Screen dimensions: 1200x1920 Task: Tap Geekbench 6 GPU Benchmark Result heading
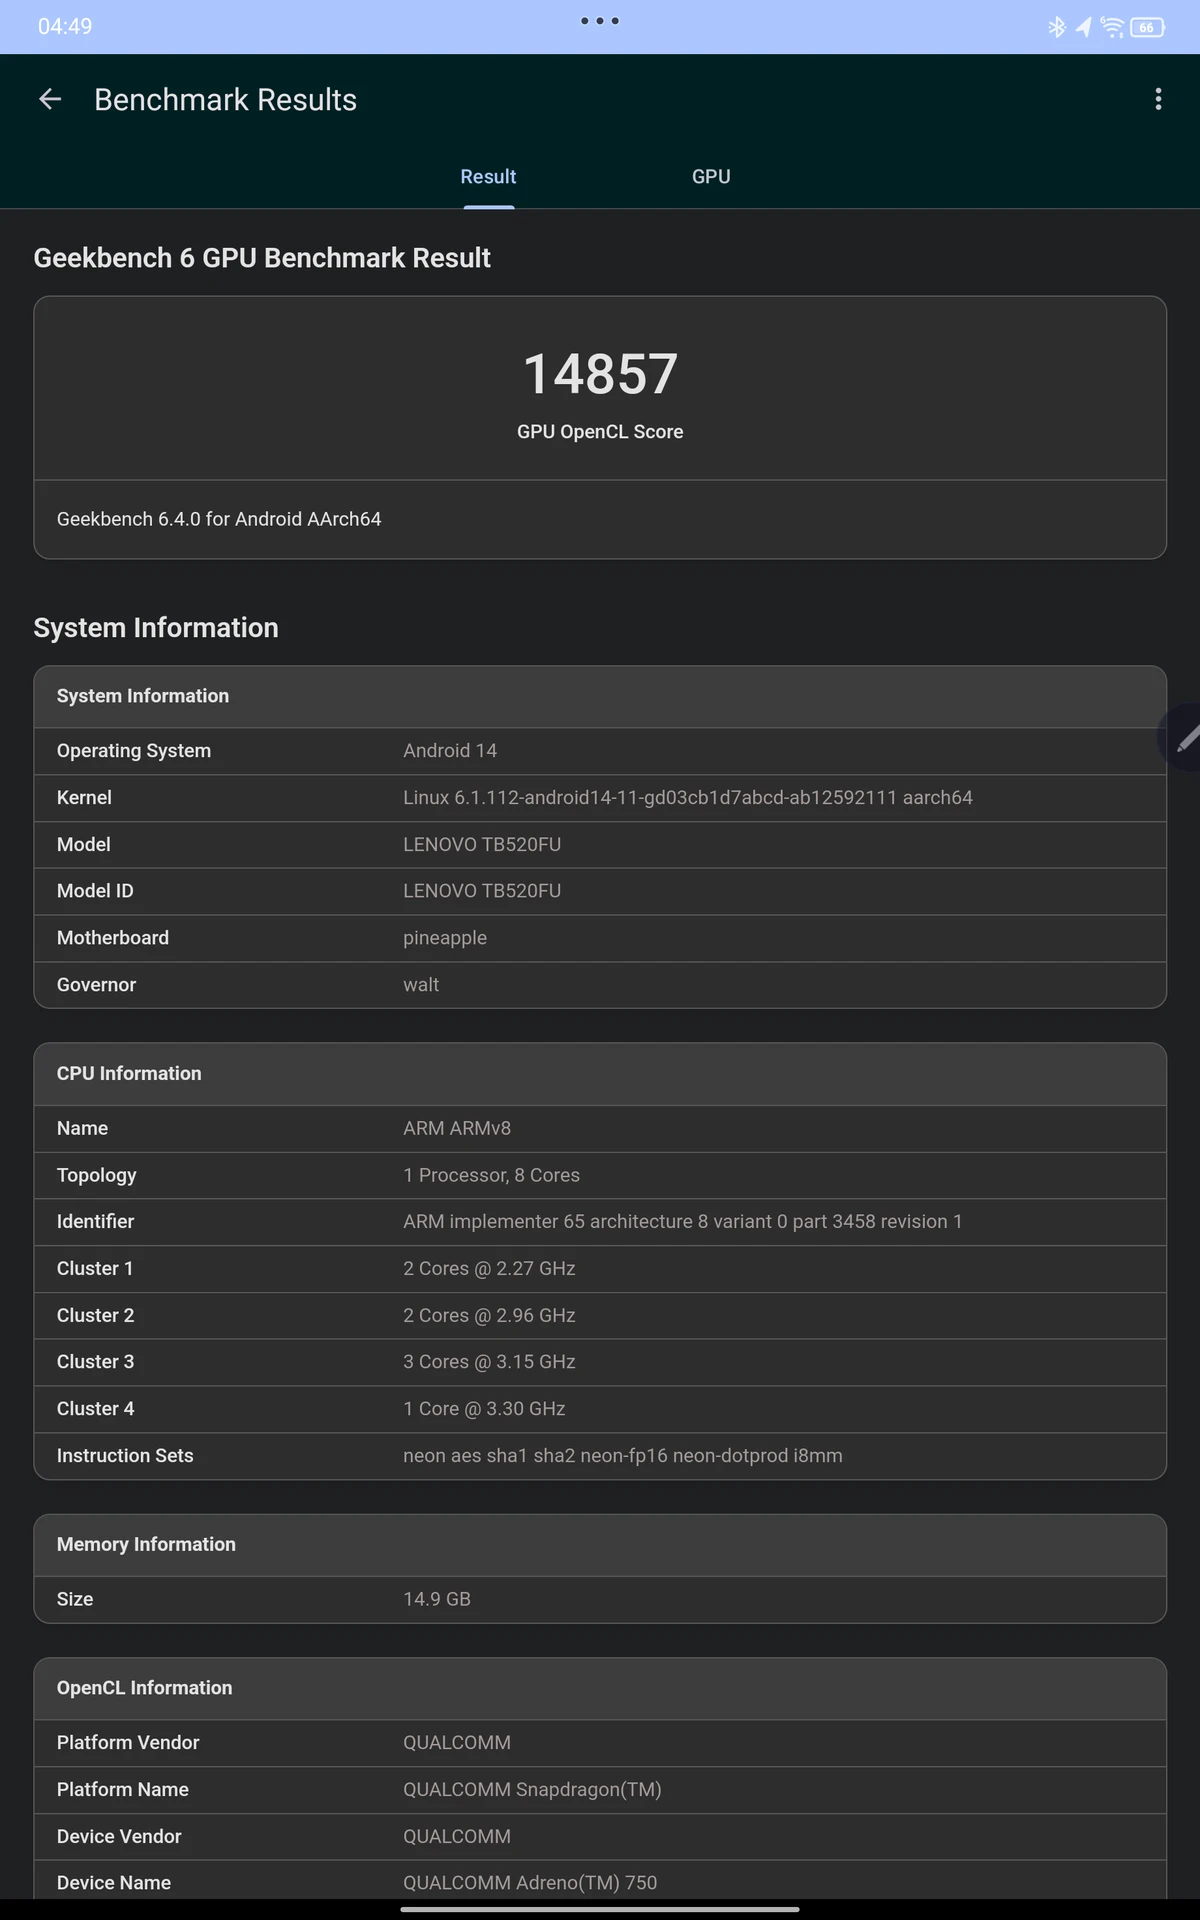coord(262,258)
